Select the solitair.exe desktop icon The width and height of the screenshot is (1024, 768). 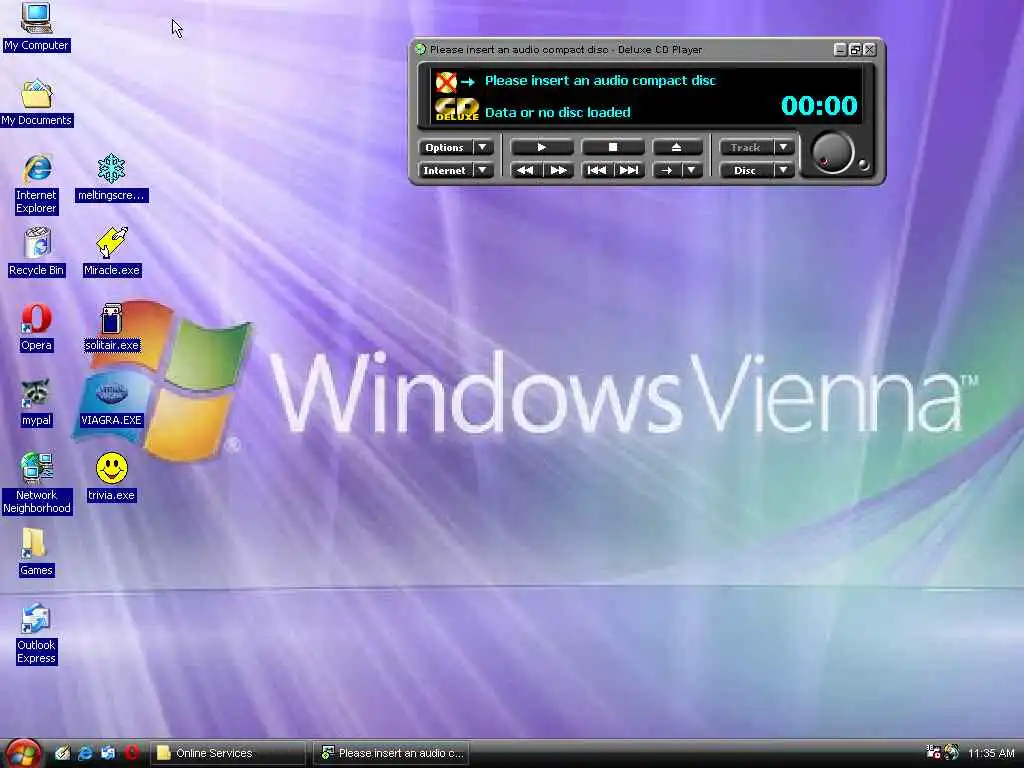(x=112, y=328)
